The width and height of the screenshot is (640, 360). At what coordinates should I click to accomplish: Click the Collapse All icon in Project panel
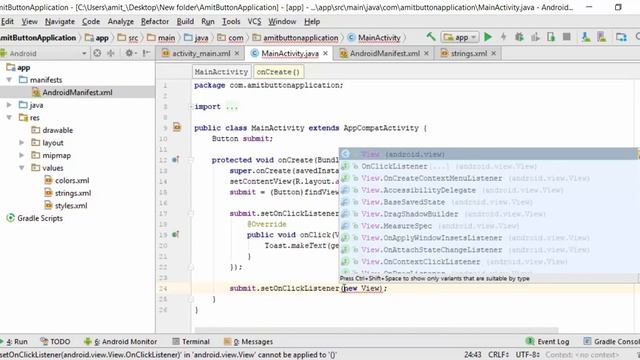[111, 53]
